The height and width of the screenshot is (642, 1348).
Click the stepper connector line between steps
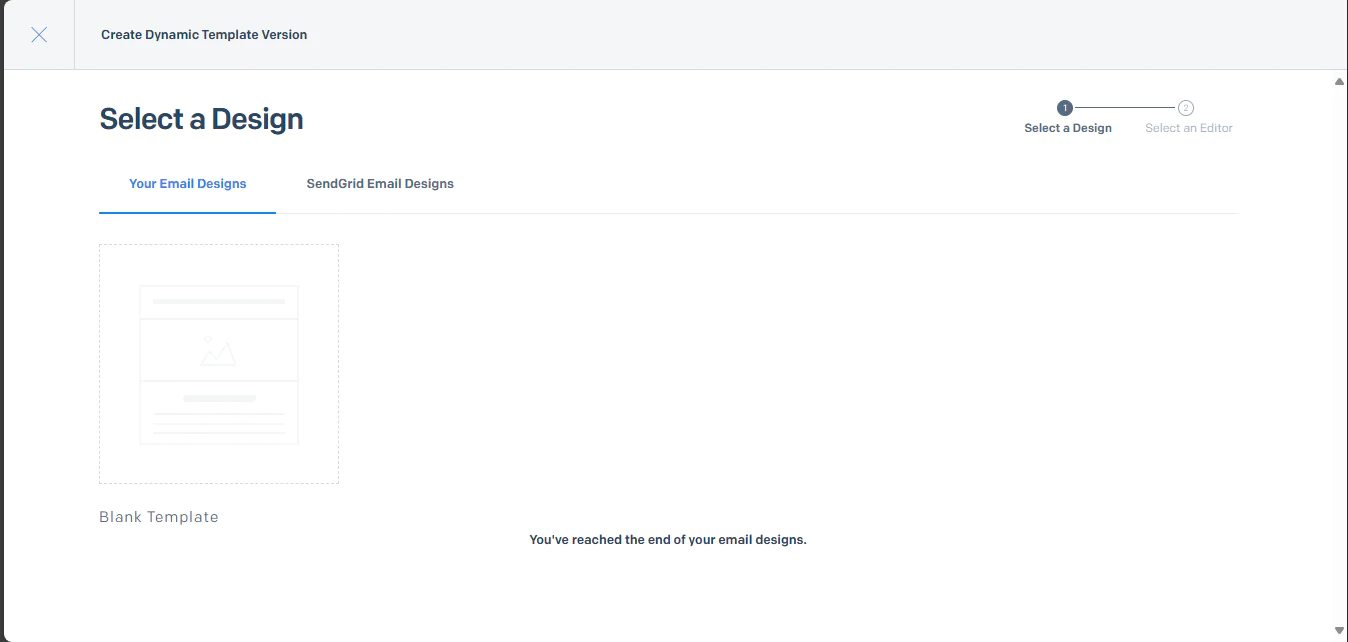click(x=1125, y=107)
